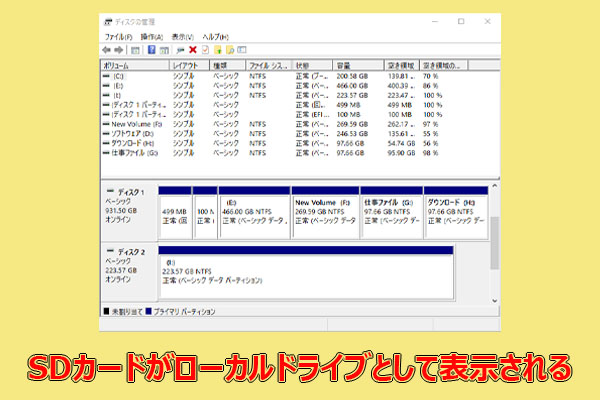The image size is (600, 400).
Task: Sort by the 状態 column header
Action: [312, 65]
